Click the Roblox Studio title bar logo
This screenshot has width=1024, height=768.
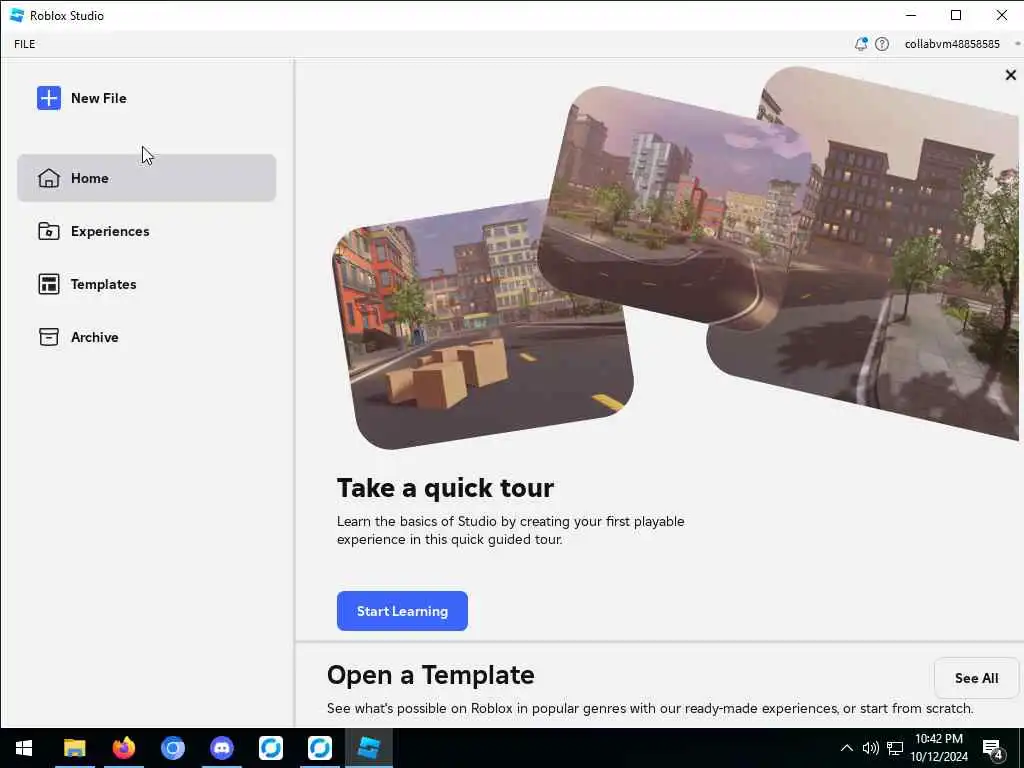click(x=17, y=15)
